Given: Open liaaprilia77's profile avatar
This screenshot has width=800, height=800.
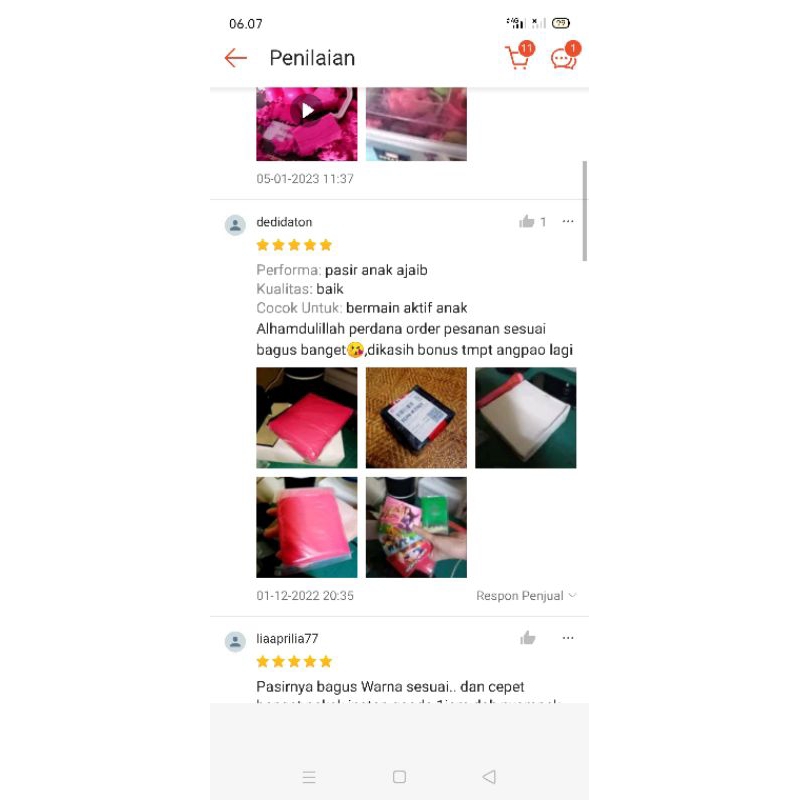Looking at the screenshot, I should click(x=235, y=641).
